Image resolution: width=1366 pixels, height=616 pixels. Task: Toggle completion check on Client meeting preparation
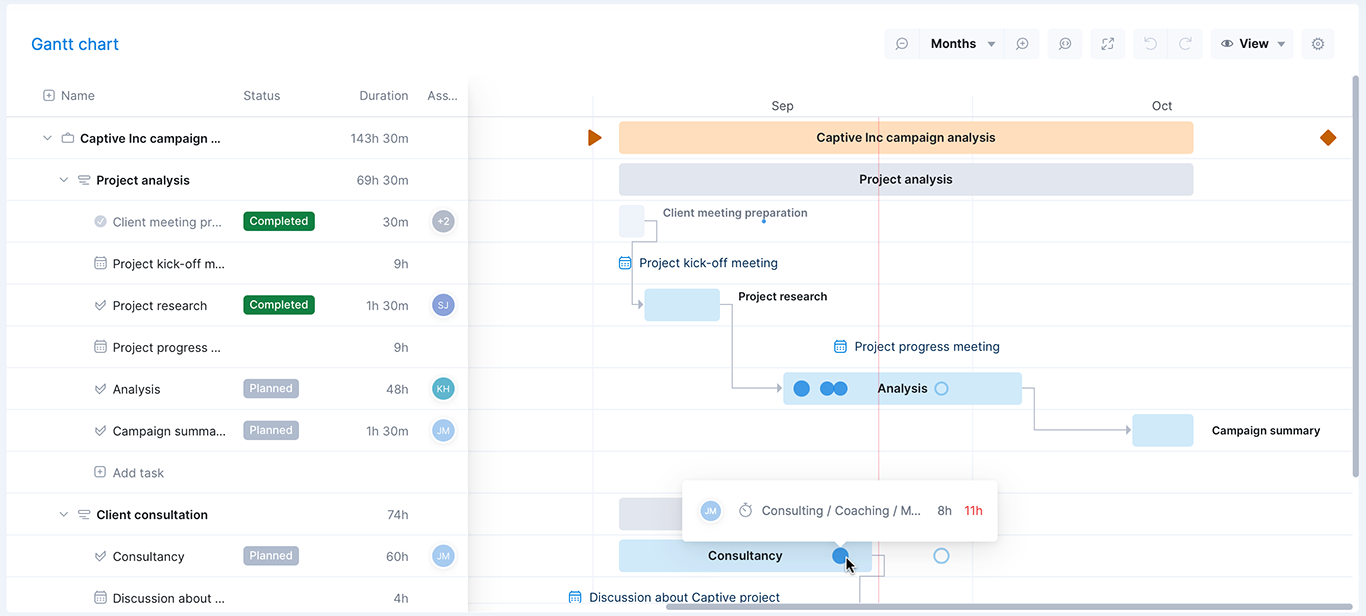(x=100, y=222)
